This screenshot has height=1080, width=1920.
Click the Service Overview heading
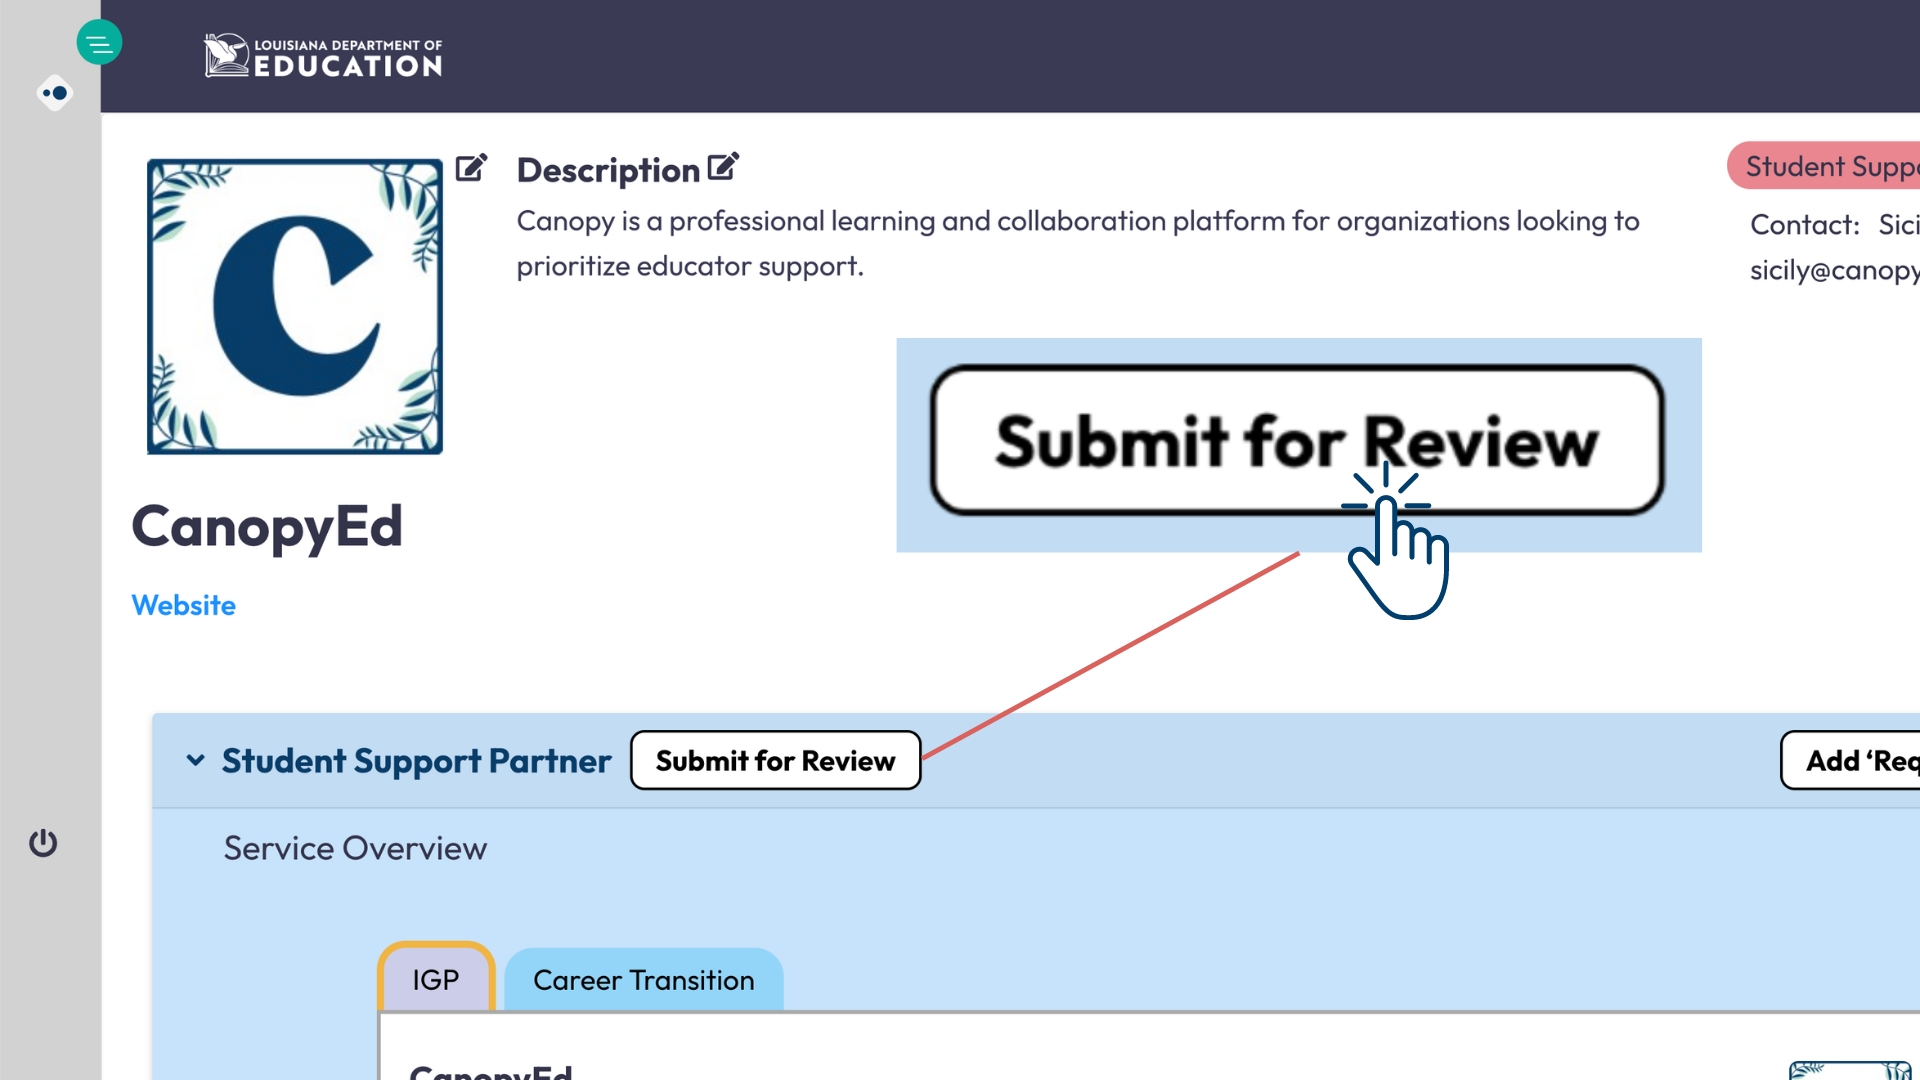pyautogui.click(x=355, y=848)
